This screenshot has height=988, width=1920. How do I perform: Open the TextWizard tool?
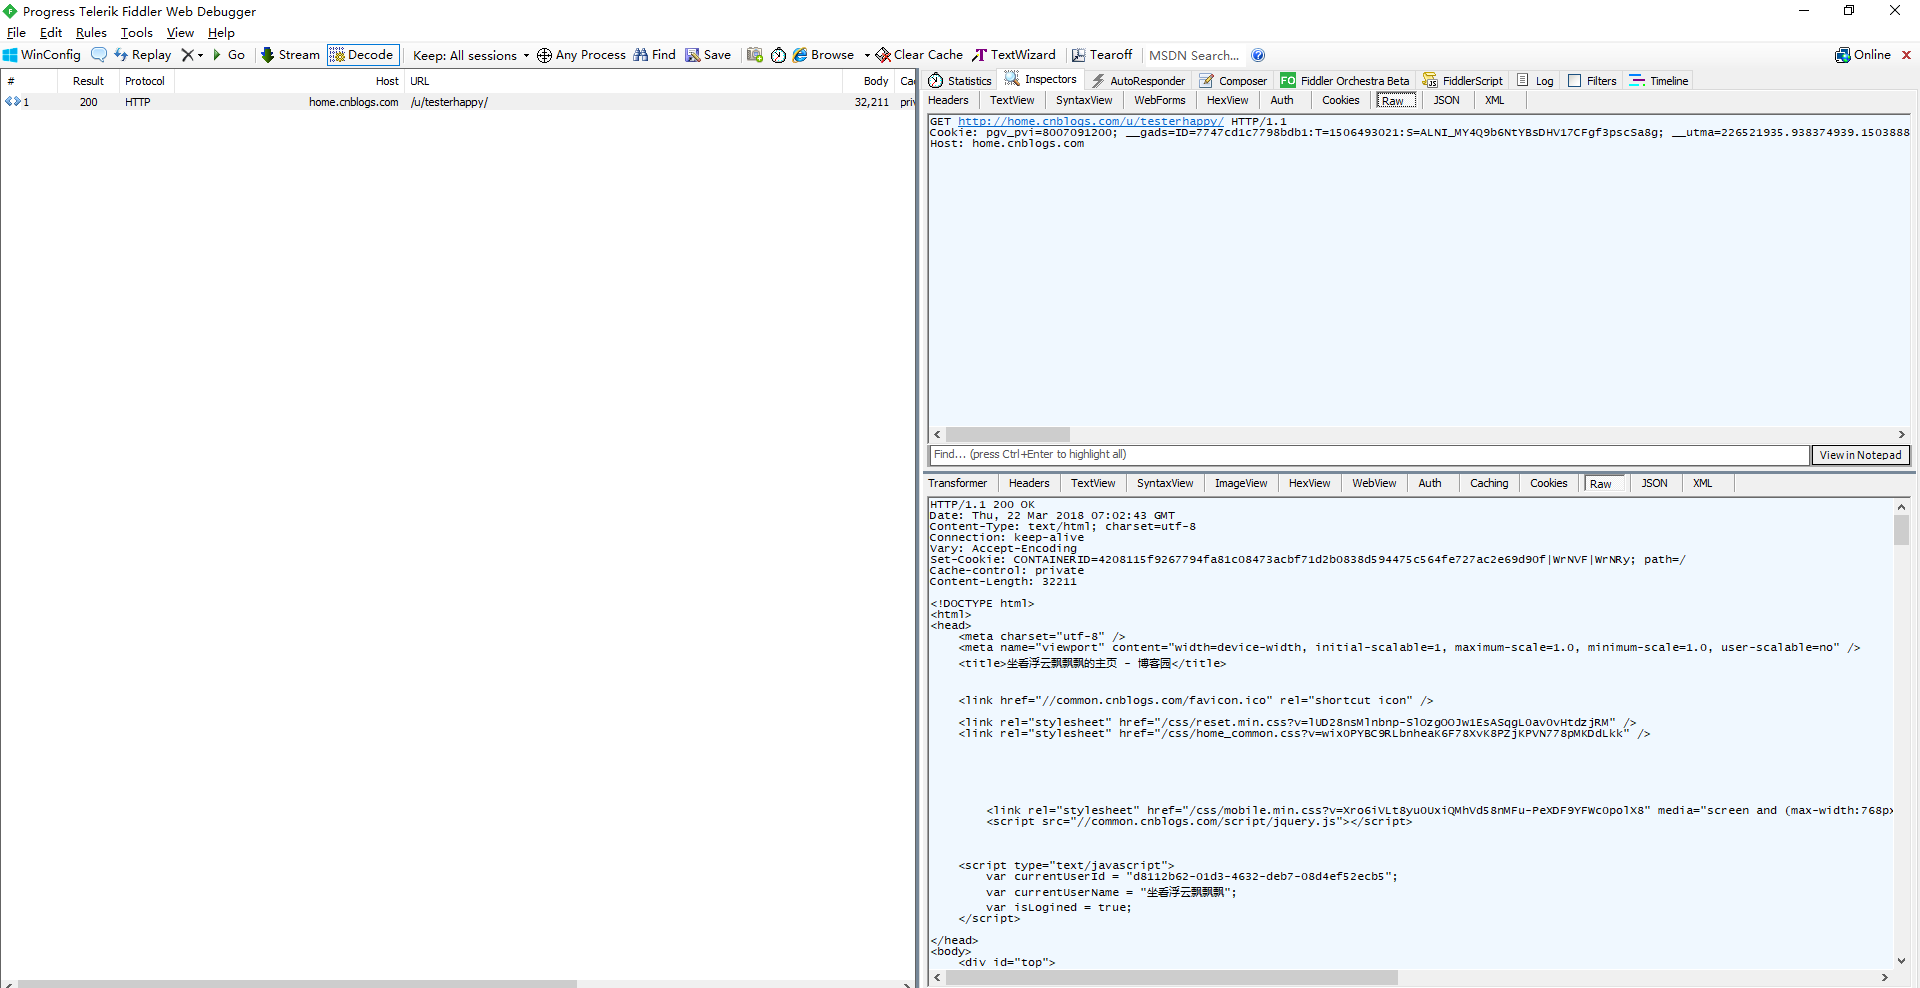(1014, 55)
